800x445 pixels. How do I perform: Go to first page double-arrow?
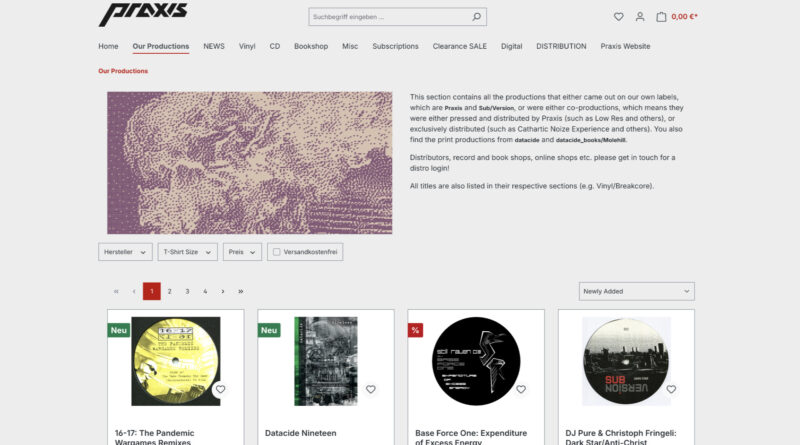pos(116,291)
